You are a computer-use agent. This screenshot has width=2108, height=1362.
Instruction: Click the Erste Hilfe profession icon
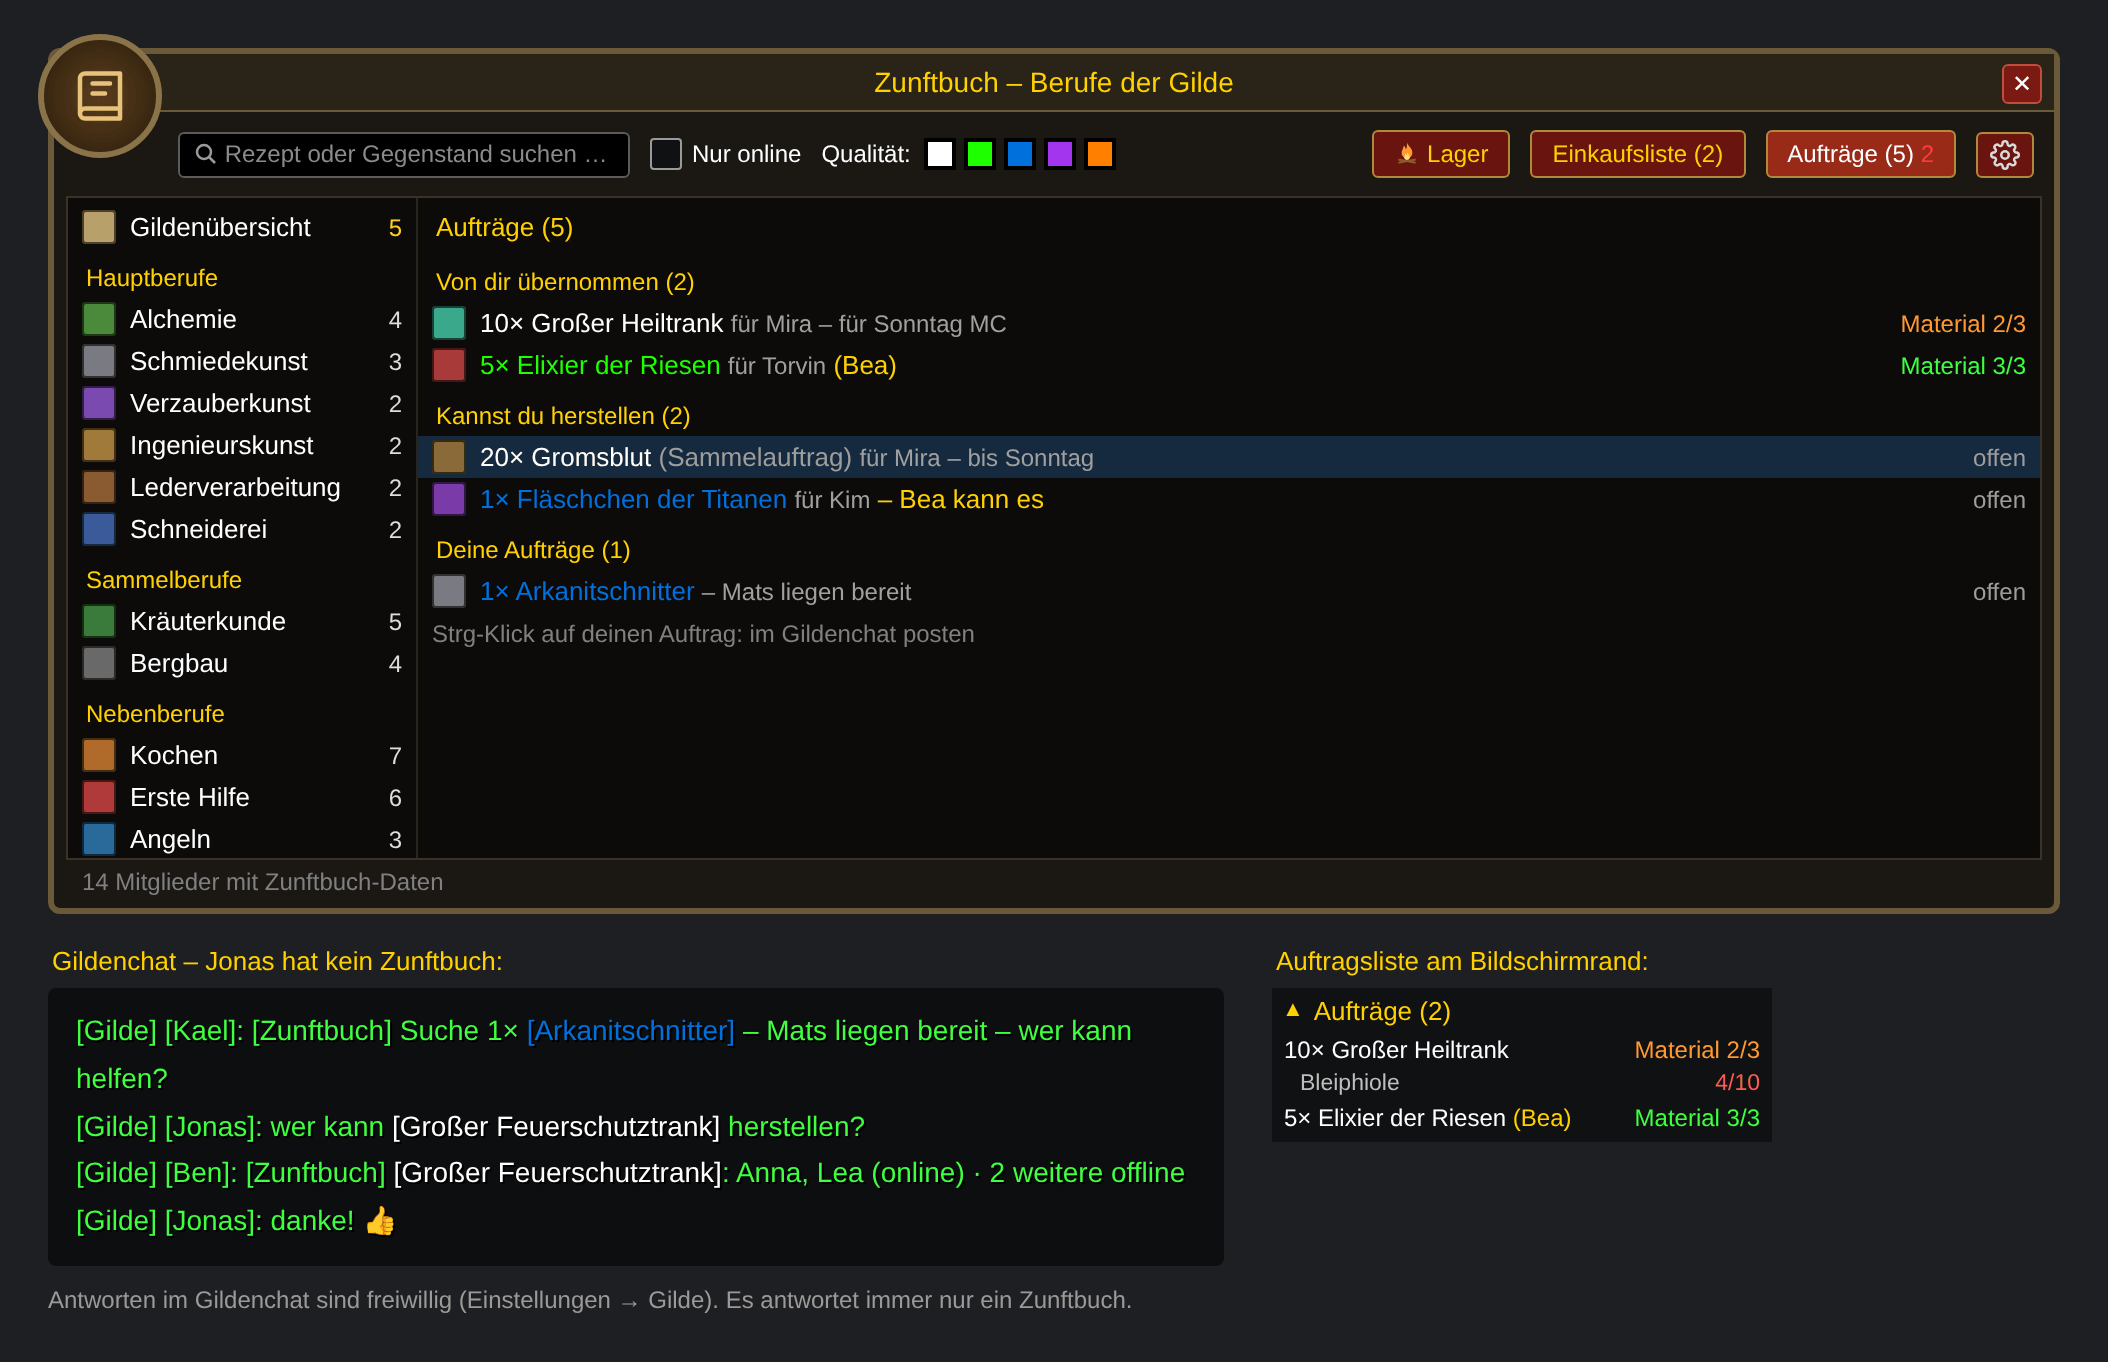tap(99, 798)
